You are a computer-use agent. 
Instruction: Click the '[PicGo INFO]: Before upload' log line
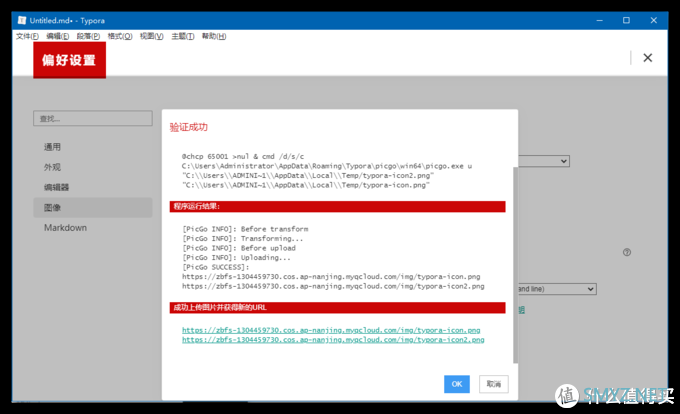(x=239, y=248)
